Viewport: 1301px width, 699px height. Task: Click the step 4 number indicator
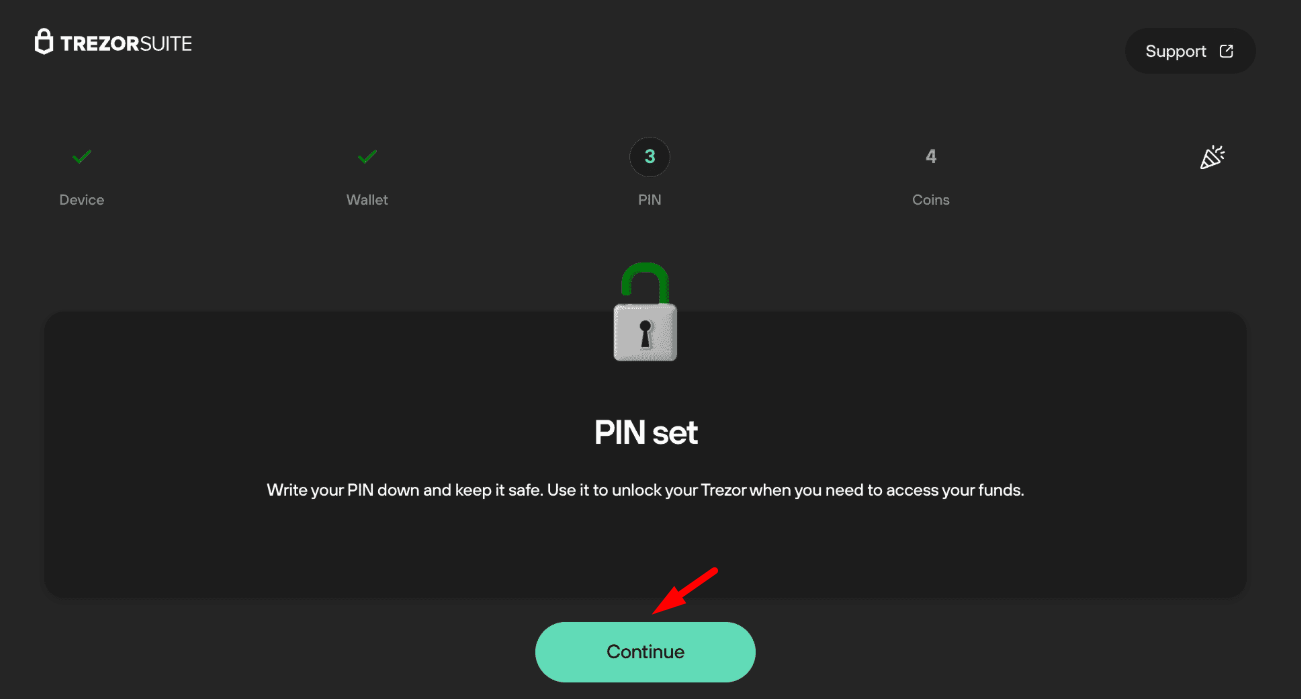pos(931,157)
